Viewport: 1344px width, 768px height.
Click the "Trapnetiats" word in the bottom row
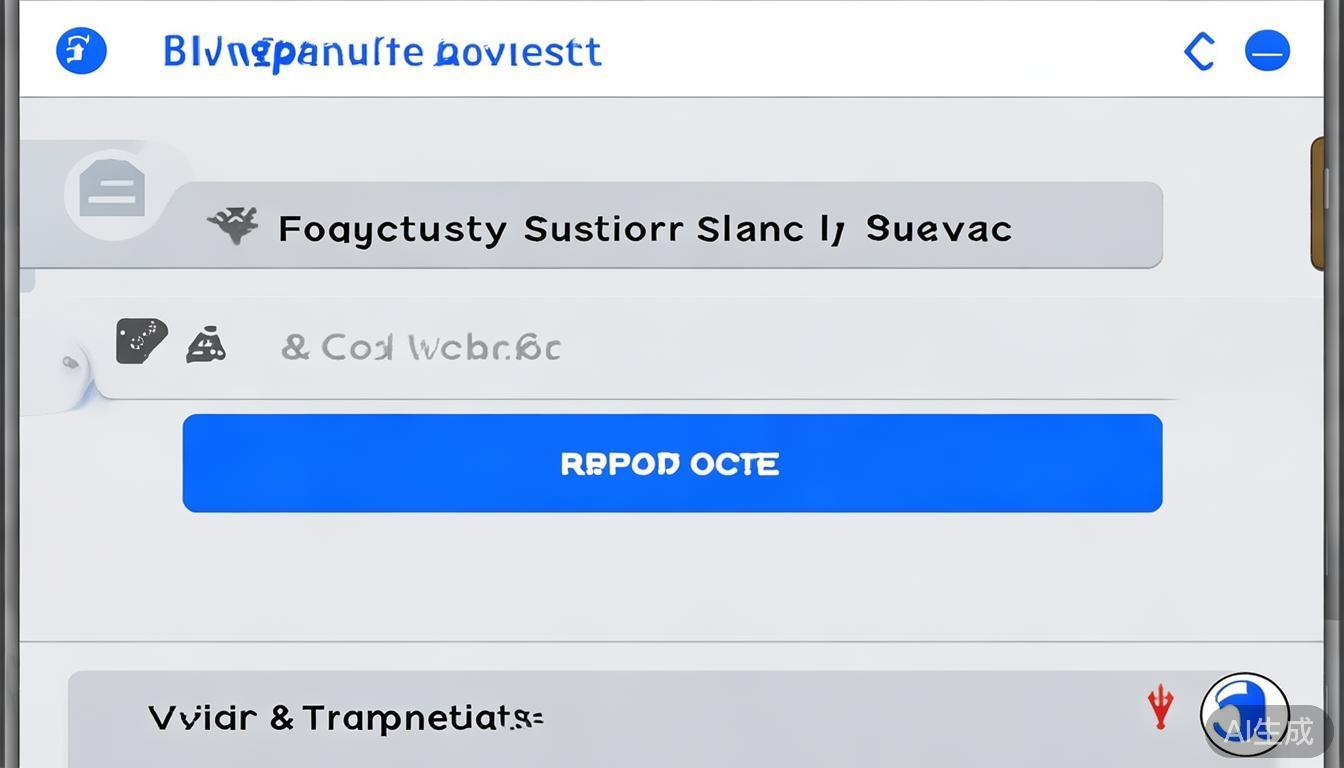422,718
